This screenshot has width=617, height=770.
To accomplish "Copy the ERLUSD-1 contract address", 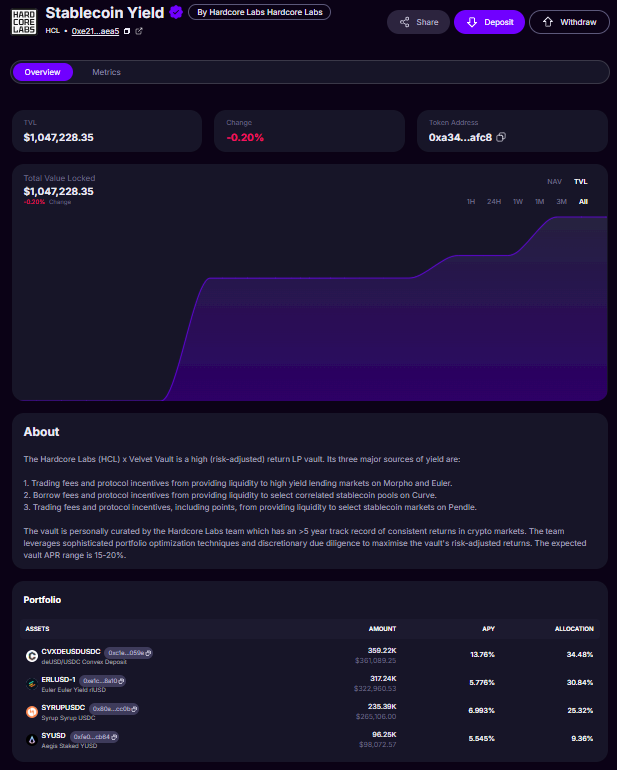I will pos(121,681).
